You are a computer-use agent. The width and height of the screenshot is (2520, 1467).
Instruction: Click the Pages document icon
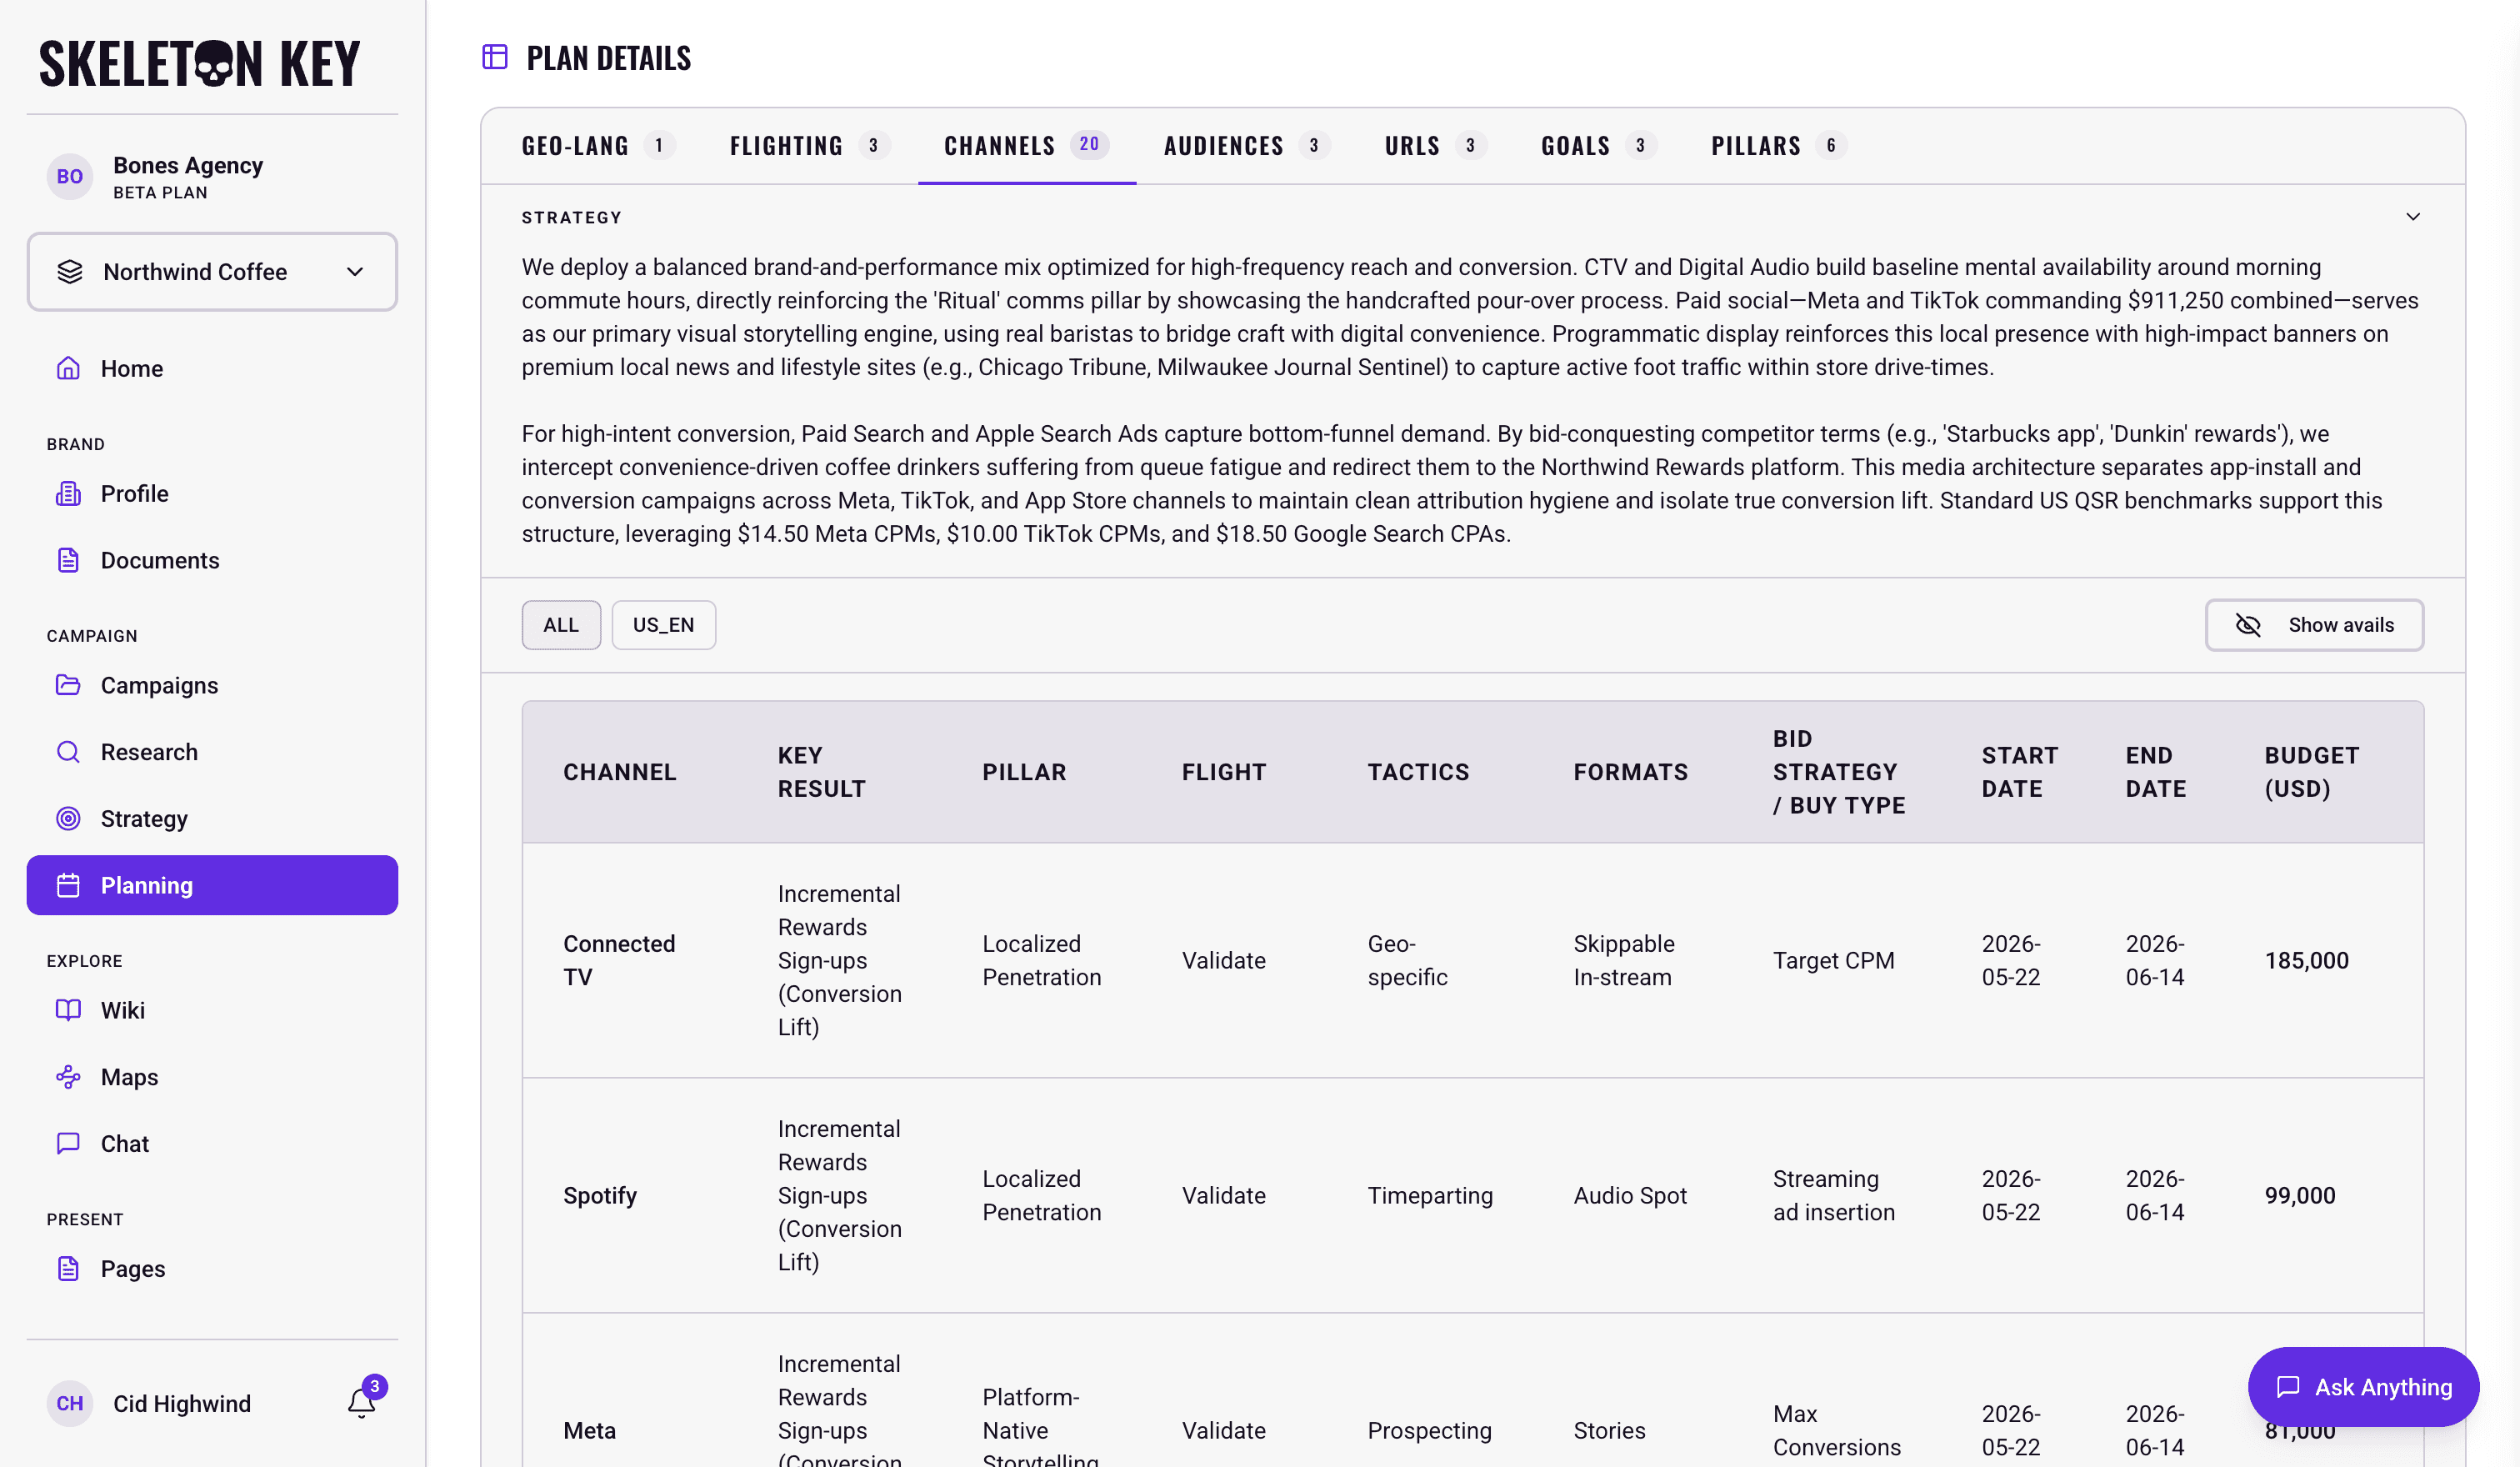[x=68, y=1269]
